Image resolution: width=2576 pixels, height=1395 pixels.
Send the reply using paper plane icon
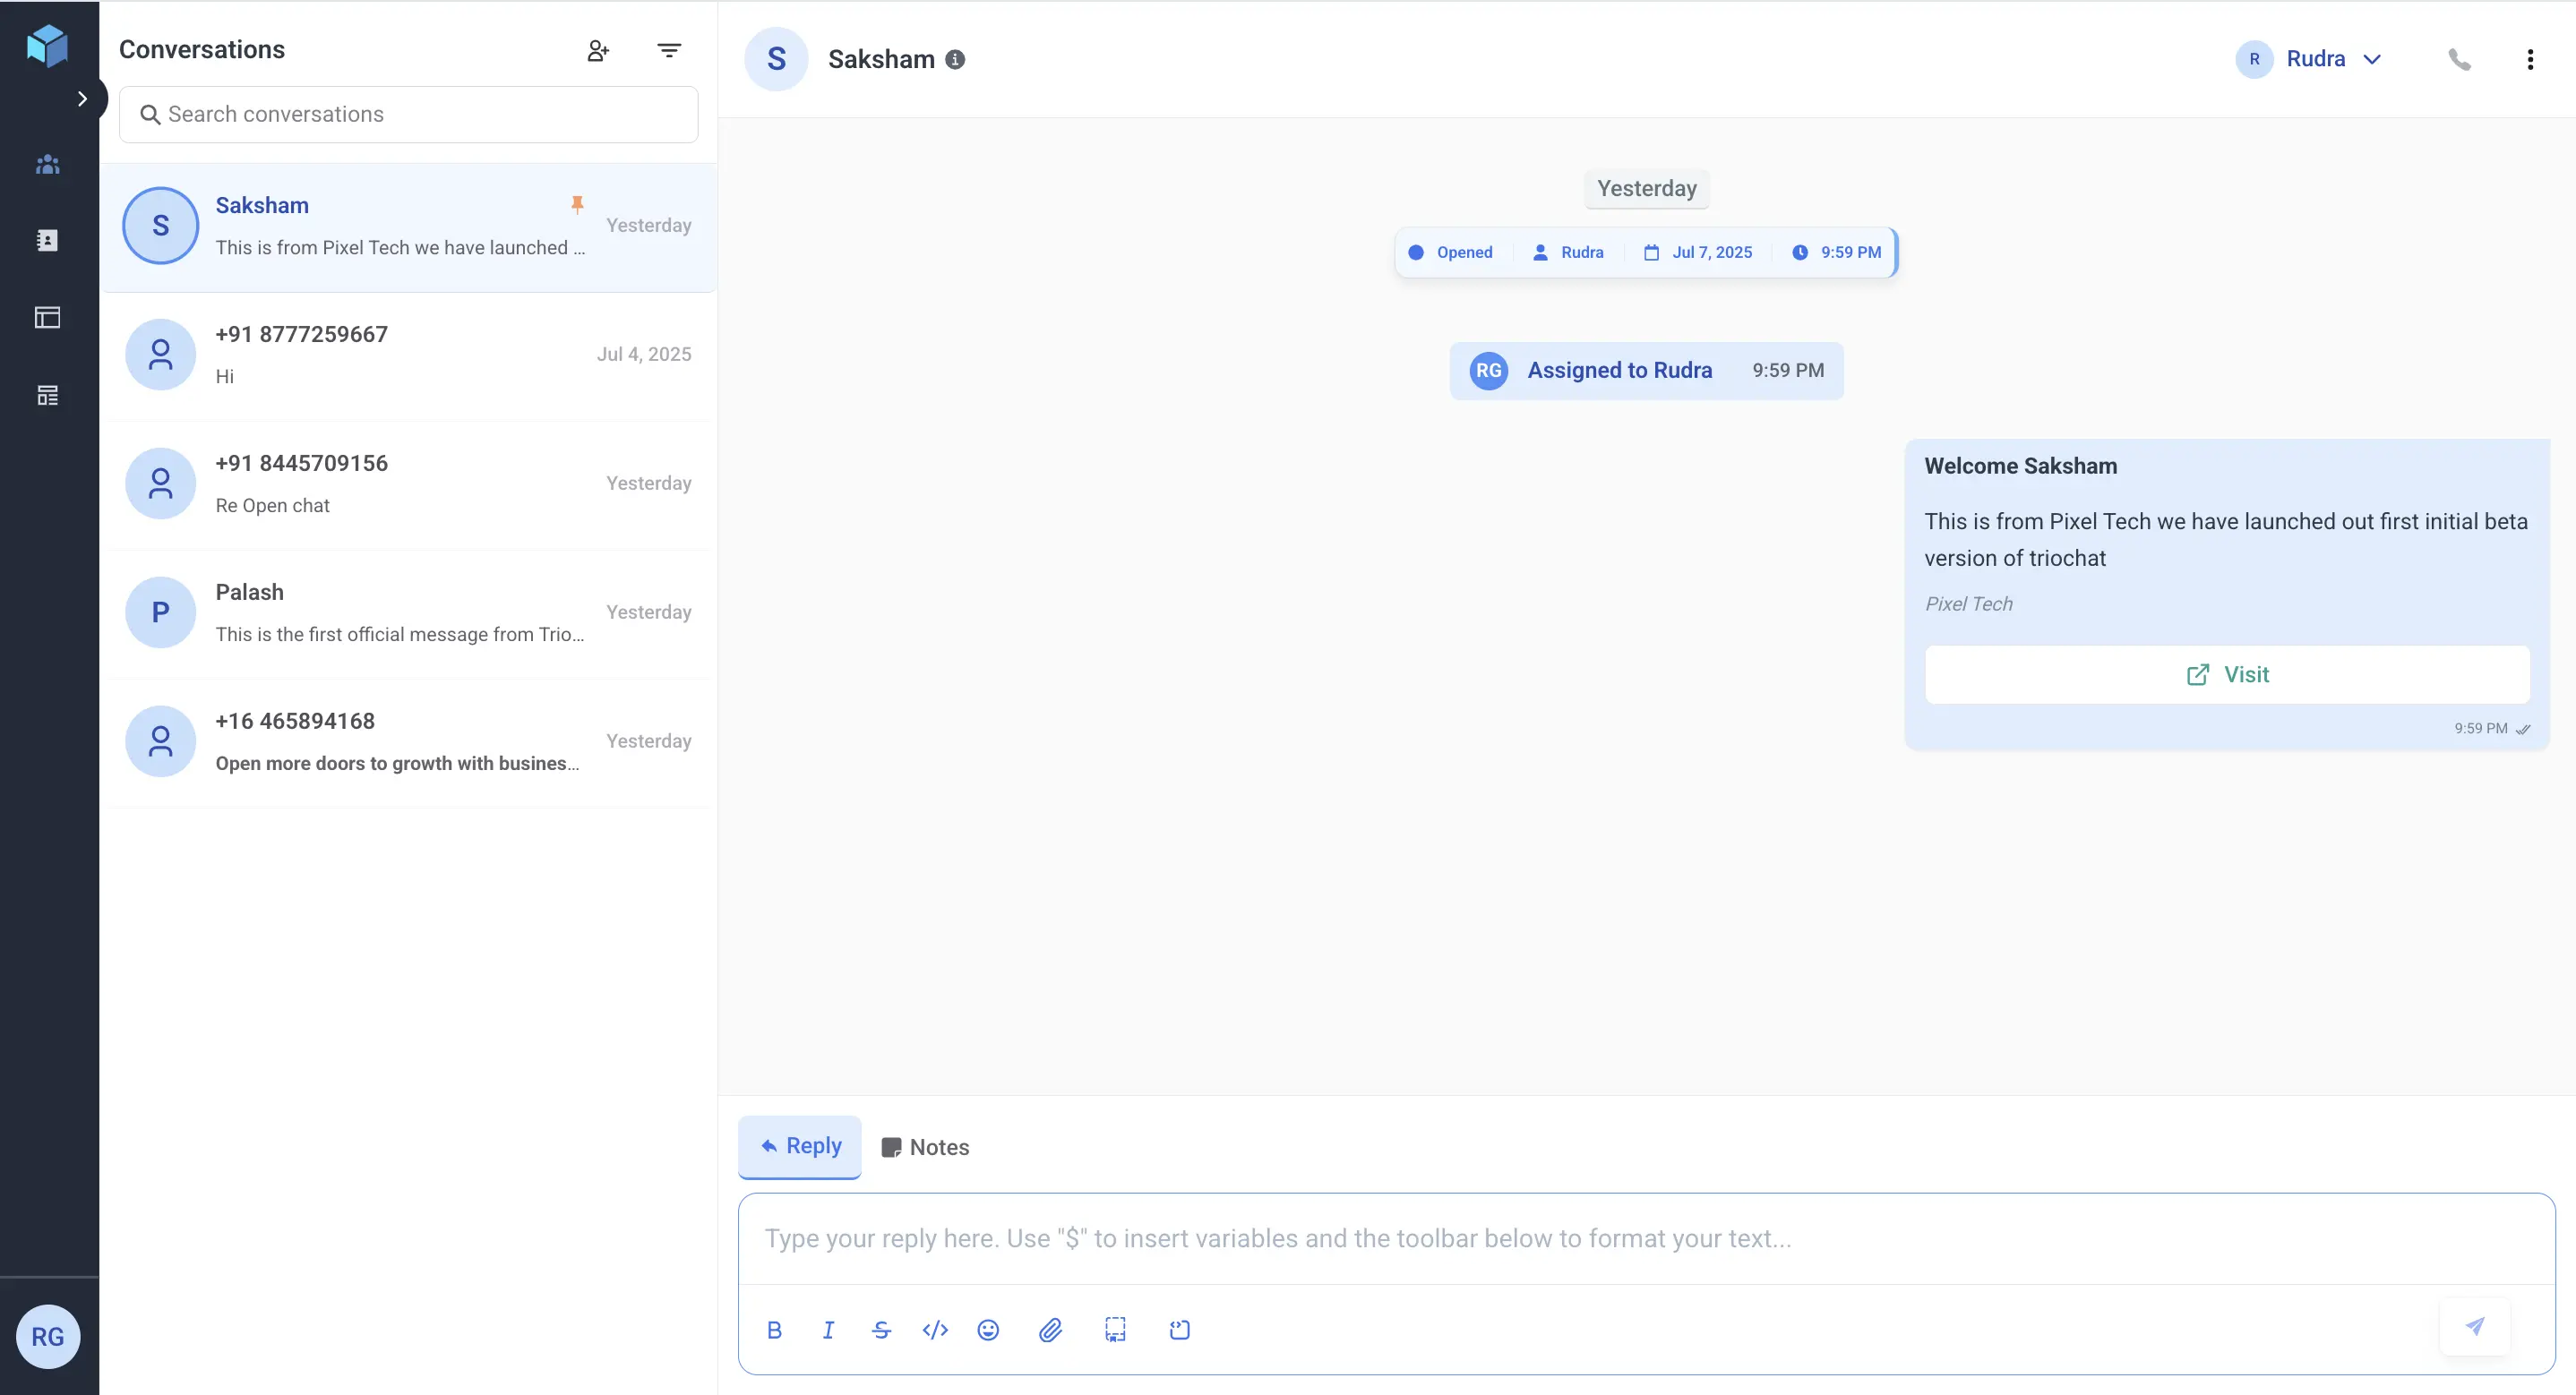pyautogui.click(x=2475, y=1327)
